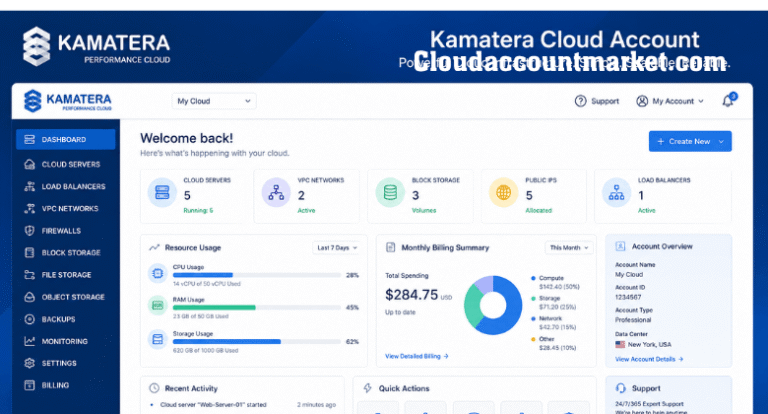768x414 pixels.
Task: Click the Professional account type value
Action: [x=633, y=320]
